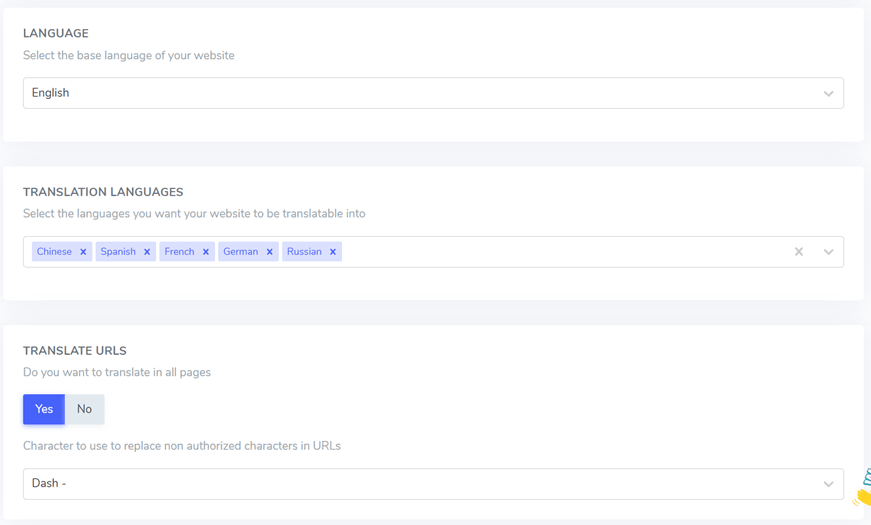Remove the Russian language tag

coord(333,252)
